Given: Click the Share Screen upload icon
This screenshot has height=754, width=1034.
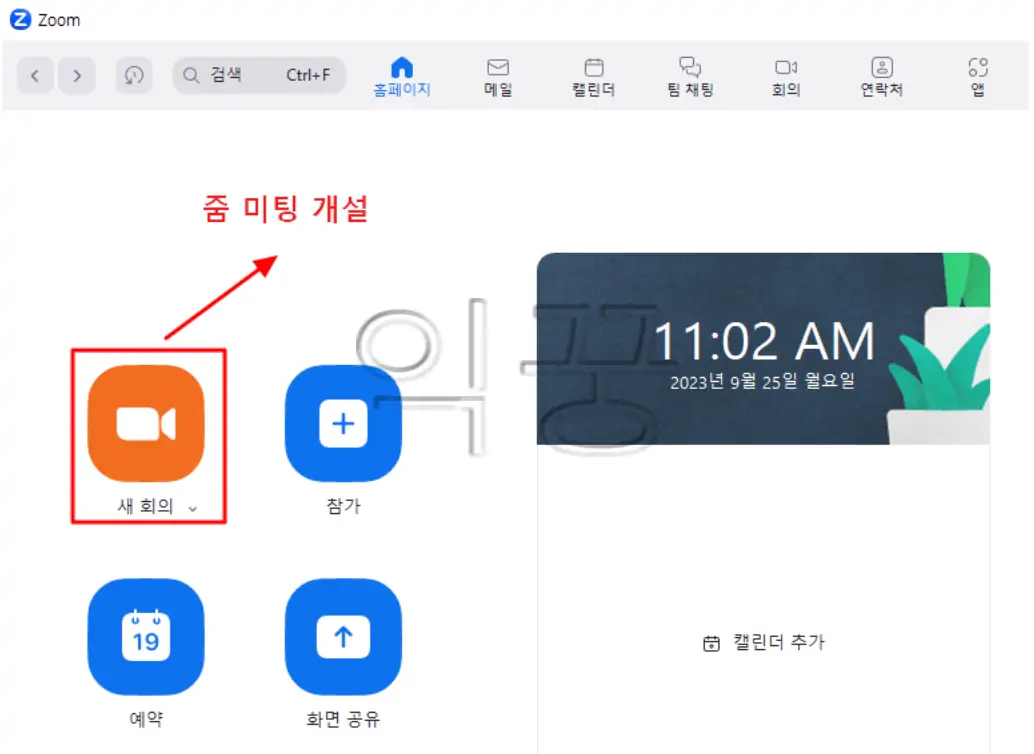Looking at the screenshot, I should click(343, 637).
